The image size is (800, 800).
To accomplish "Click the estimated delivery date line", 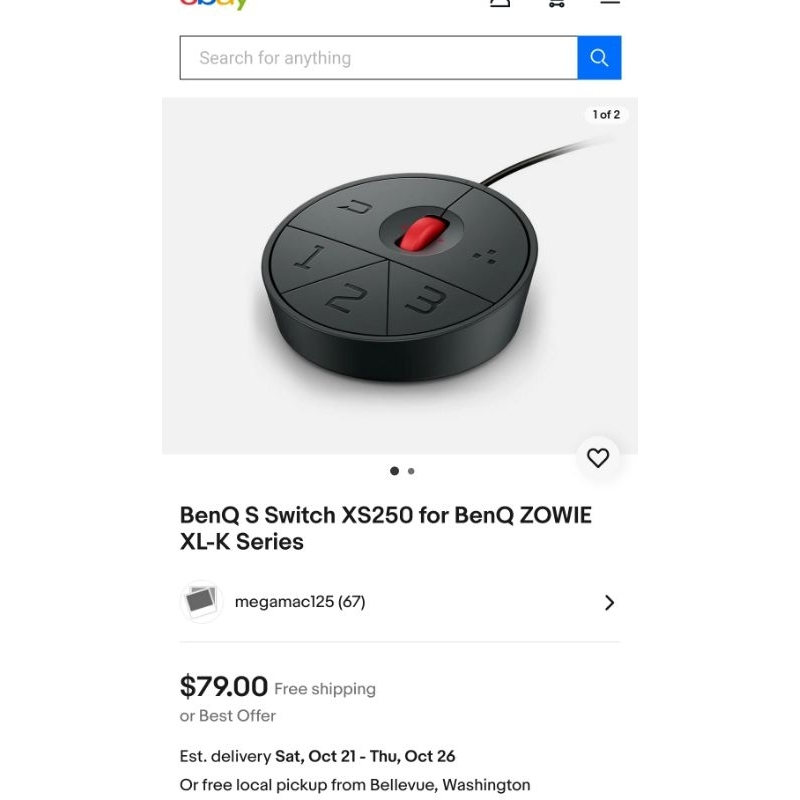I will [x=317, y=756].
